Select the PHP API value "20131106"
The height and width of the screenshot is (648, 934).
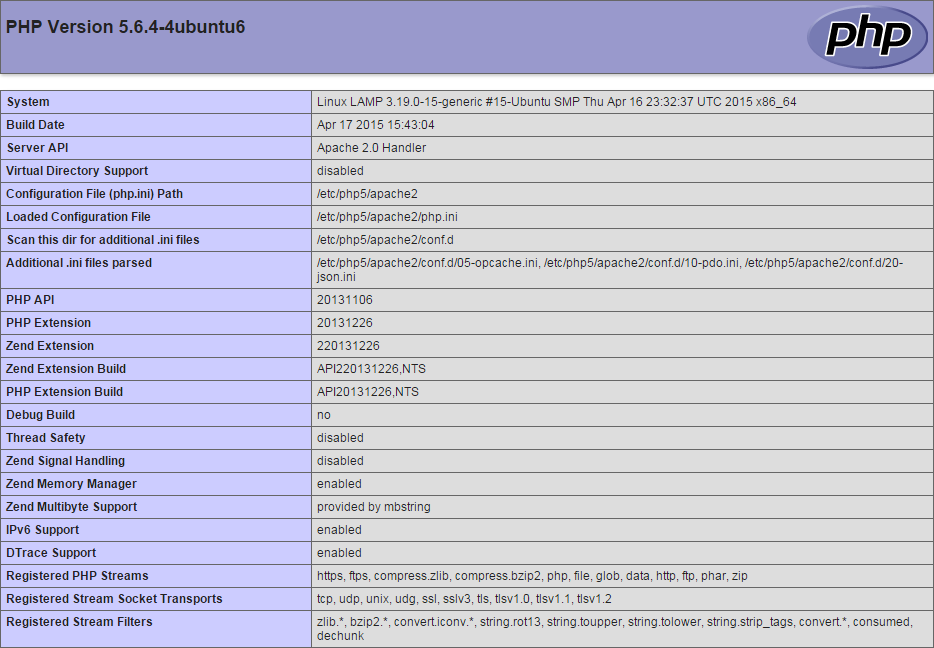click(344, 300)
